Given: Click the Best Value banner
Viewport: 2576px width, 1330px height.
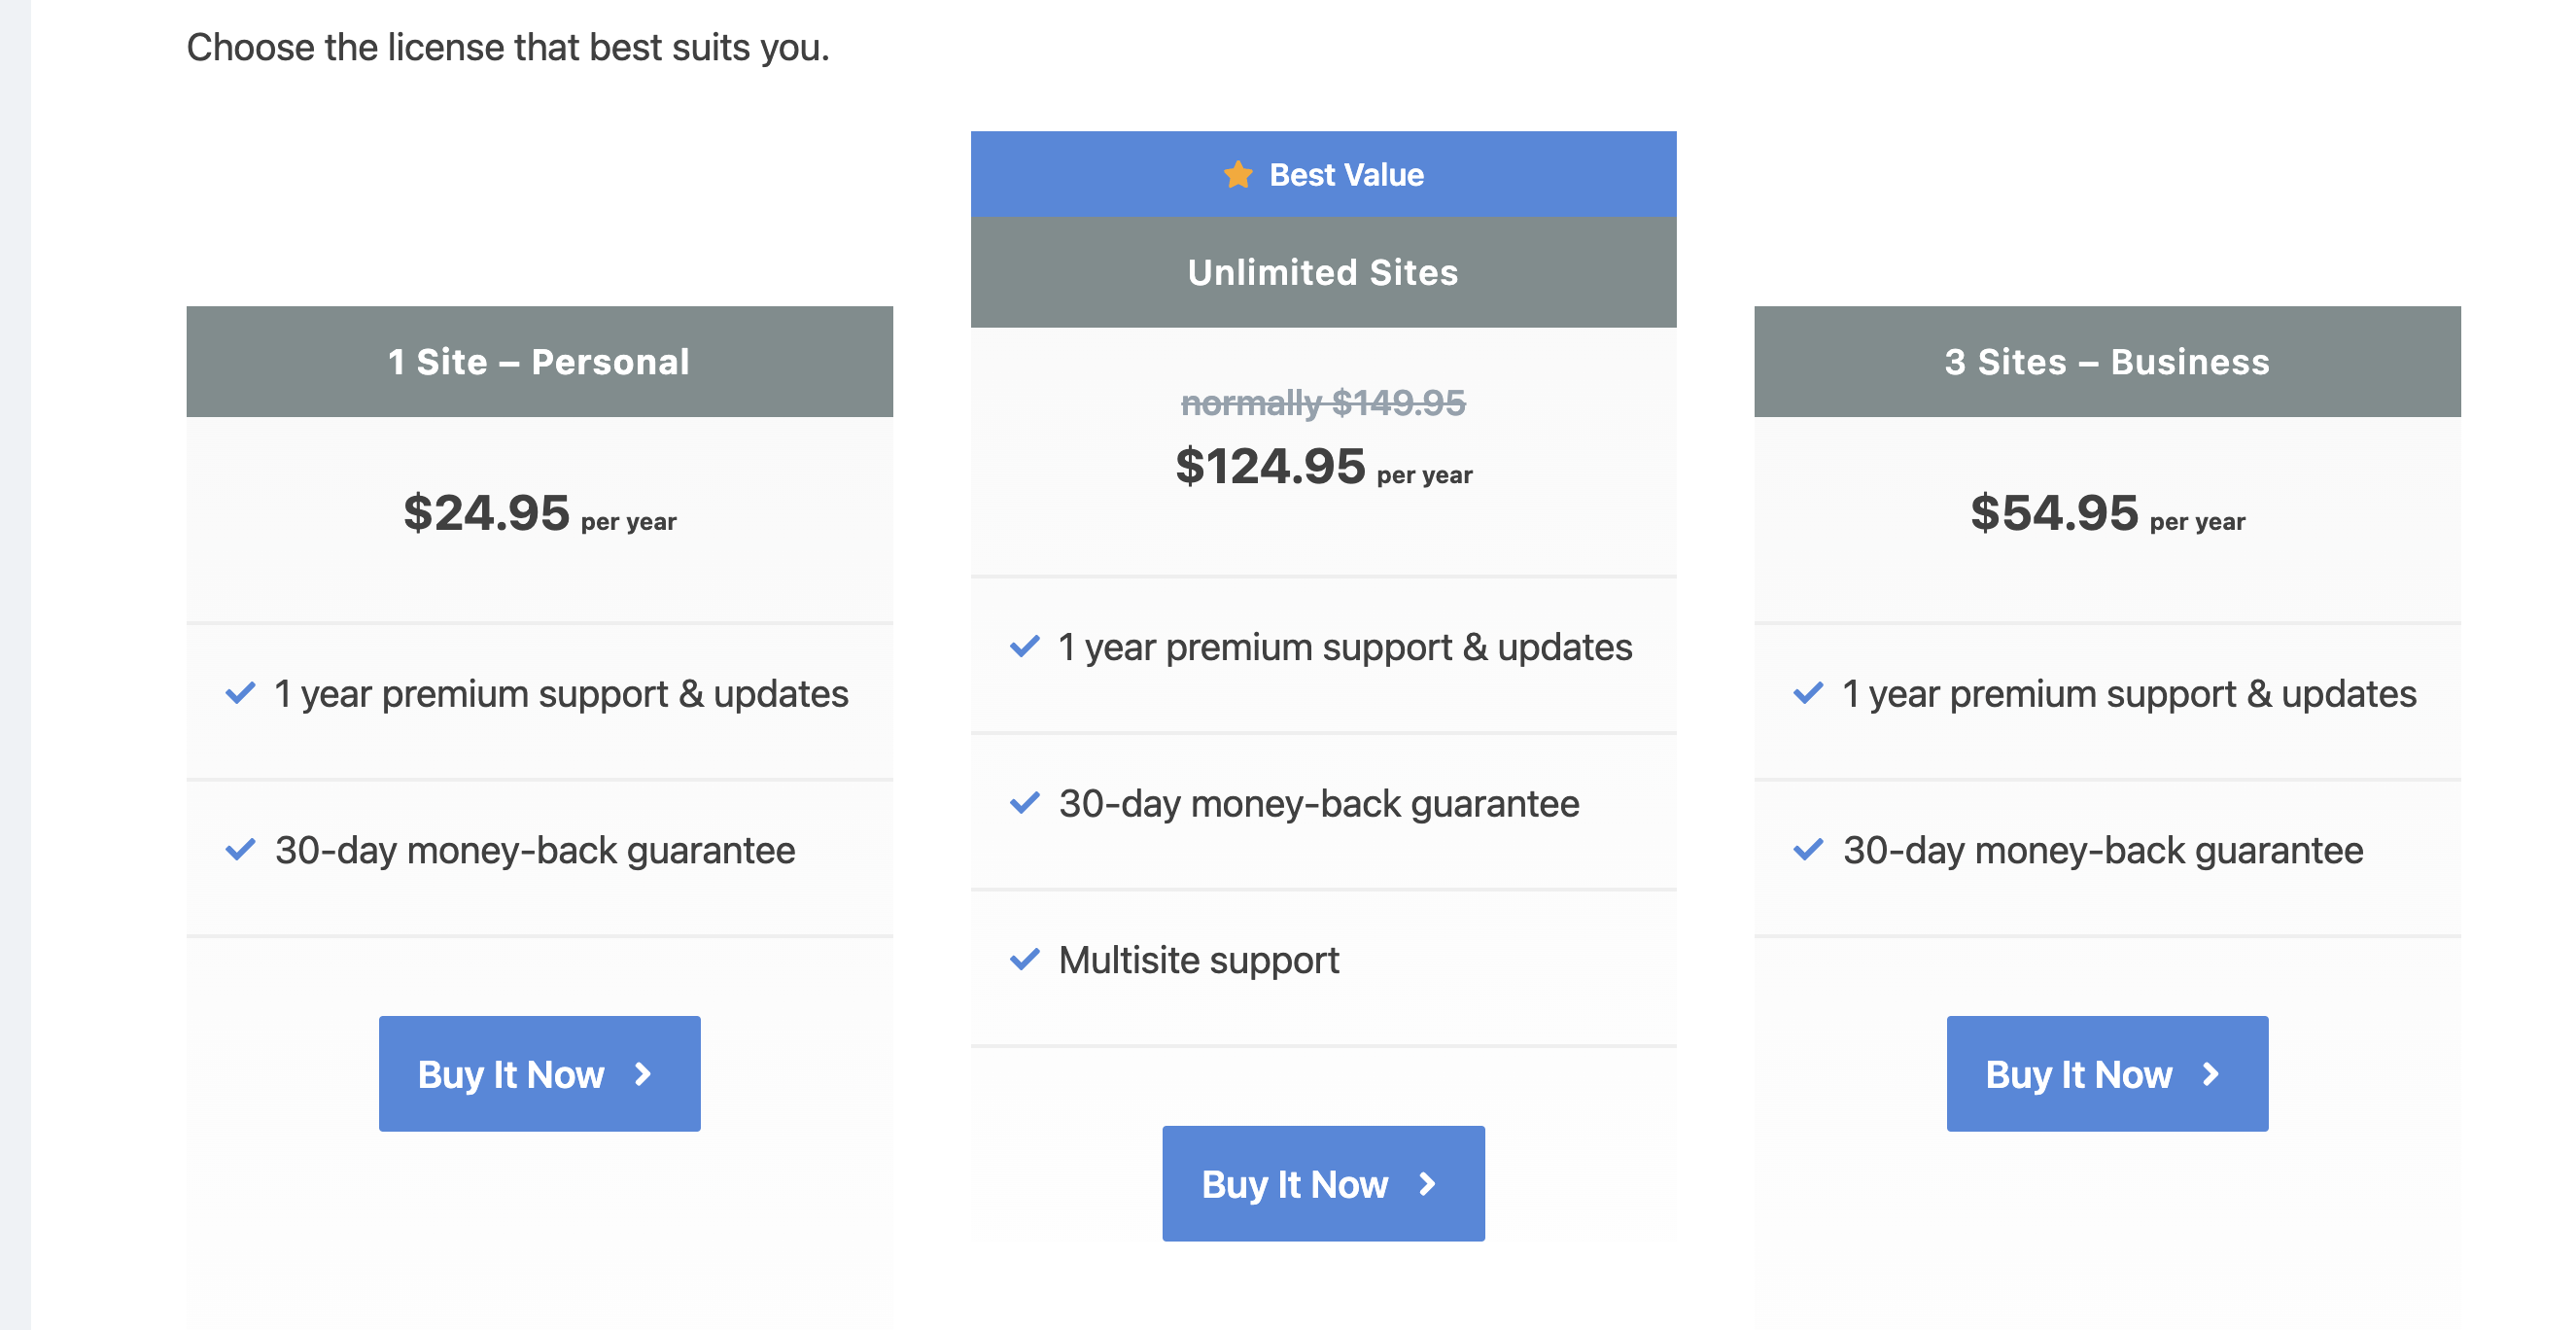Looking at the screenshot, I should click(1323, 174).
